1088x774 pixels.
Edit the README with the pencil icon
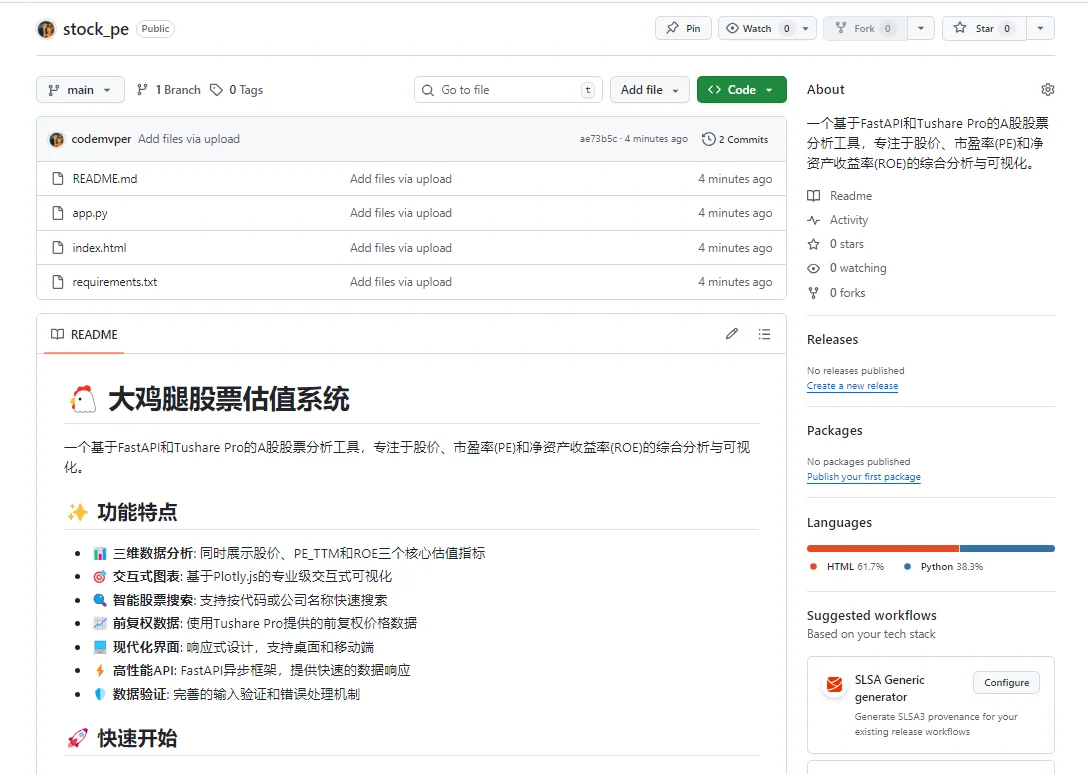pos(731,334)
